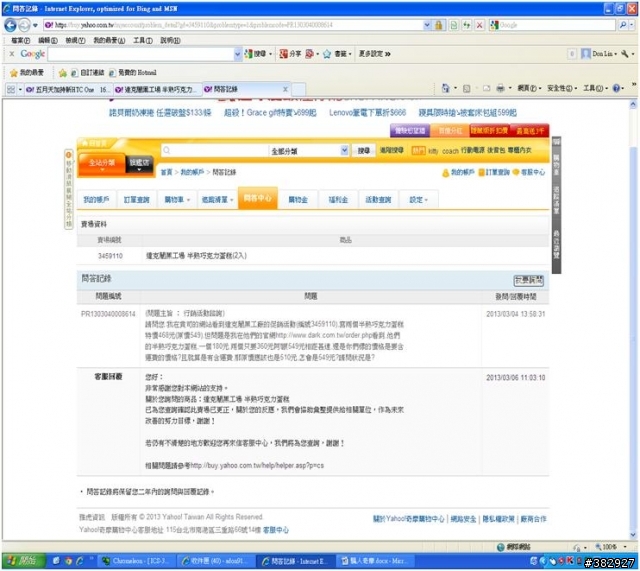The width and height of the screenshot is (640, 571).
Task: Click the Lenovo筆電下殺折$666 promo link
Action: click(367, 113)
